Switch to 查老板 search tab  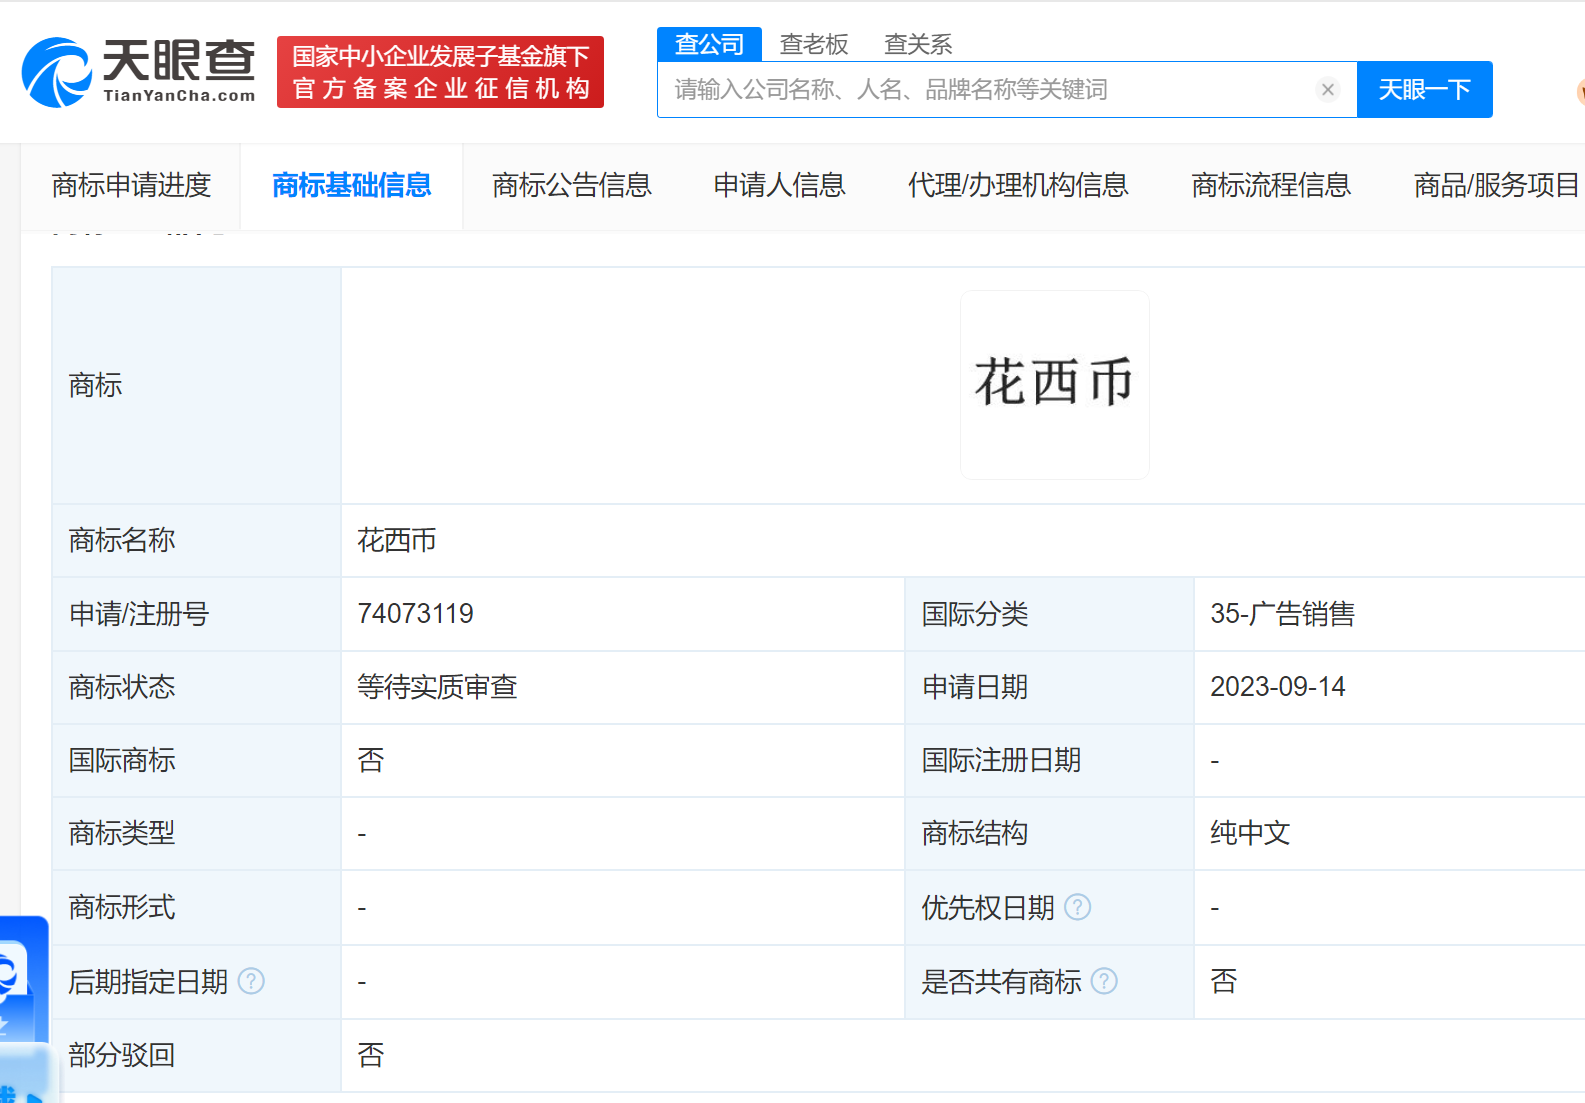(814, 44)
